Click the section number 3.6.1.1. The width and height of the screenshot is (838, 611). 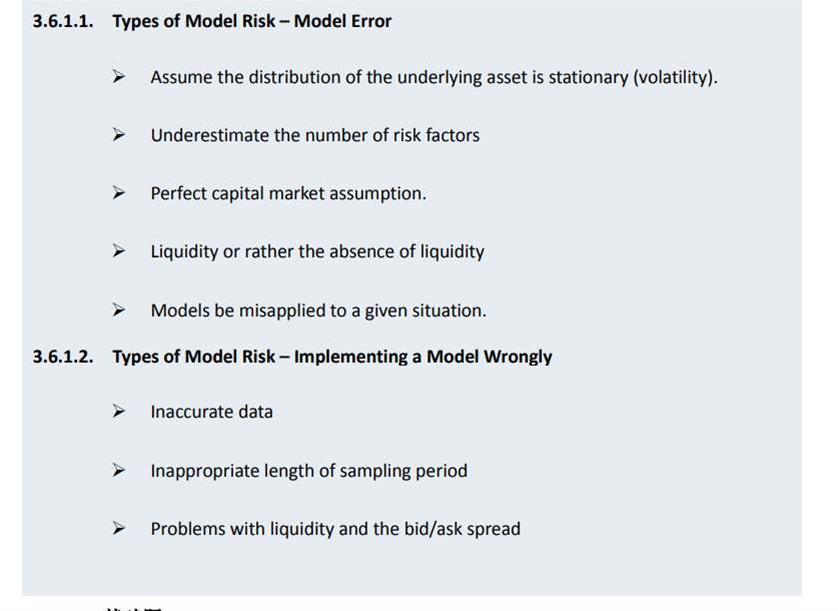63,21
